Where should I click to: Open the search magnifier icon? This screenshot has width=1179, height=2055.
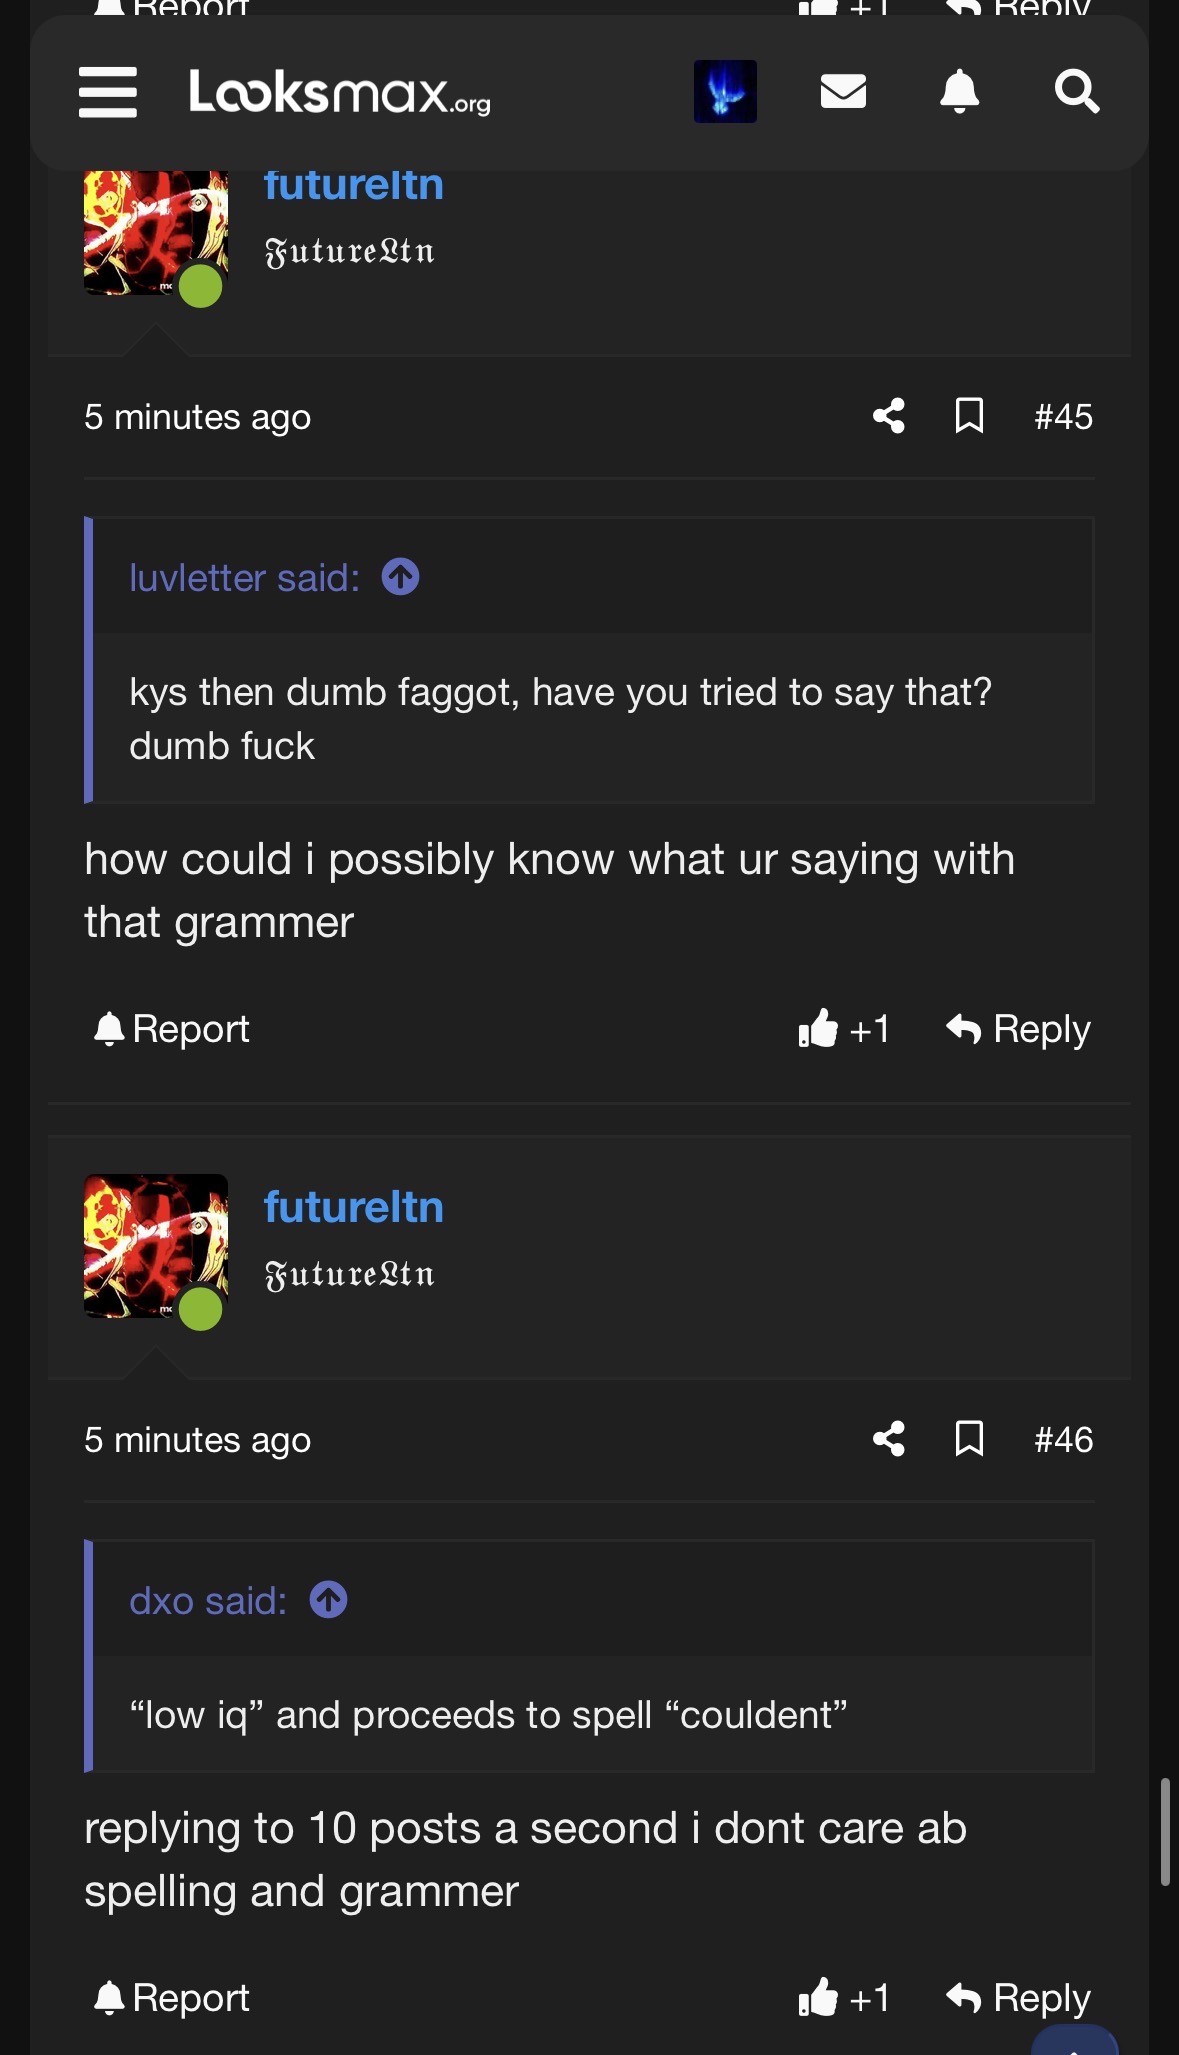pyautogui.click(x=1077, y=92)
